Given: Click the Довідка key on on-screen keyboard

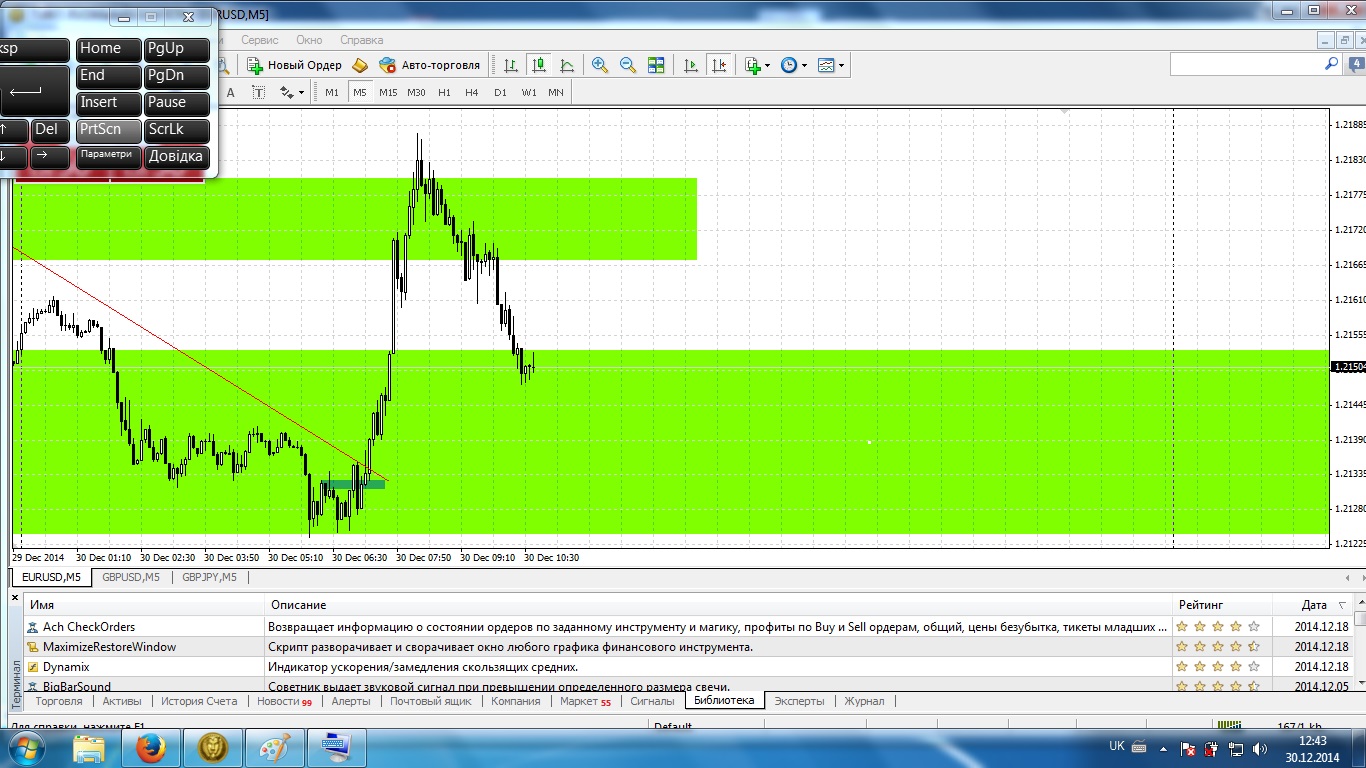Looking at the screenshot, I should click(x=177, y=156).
